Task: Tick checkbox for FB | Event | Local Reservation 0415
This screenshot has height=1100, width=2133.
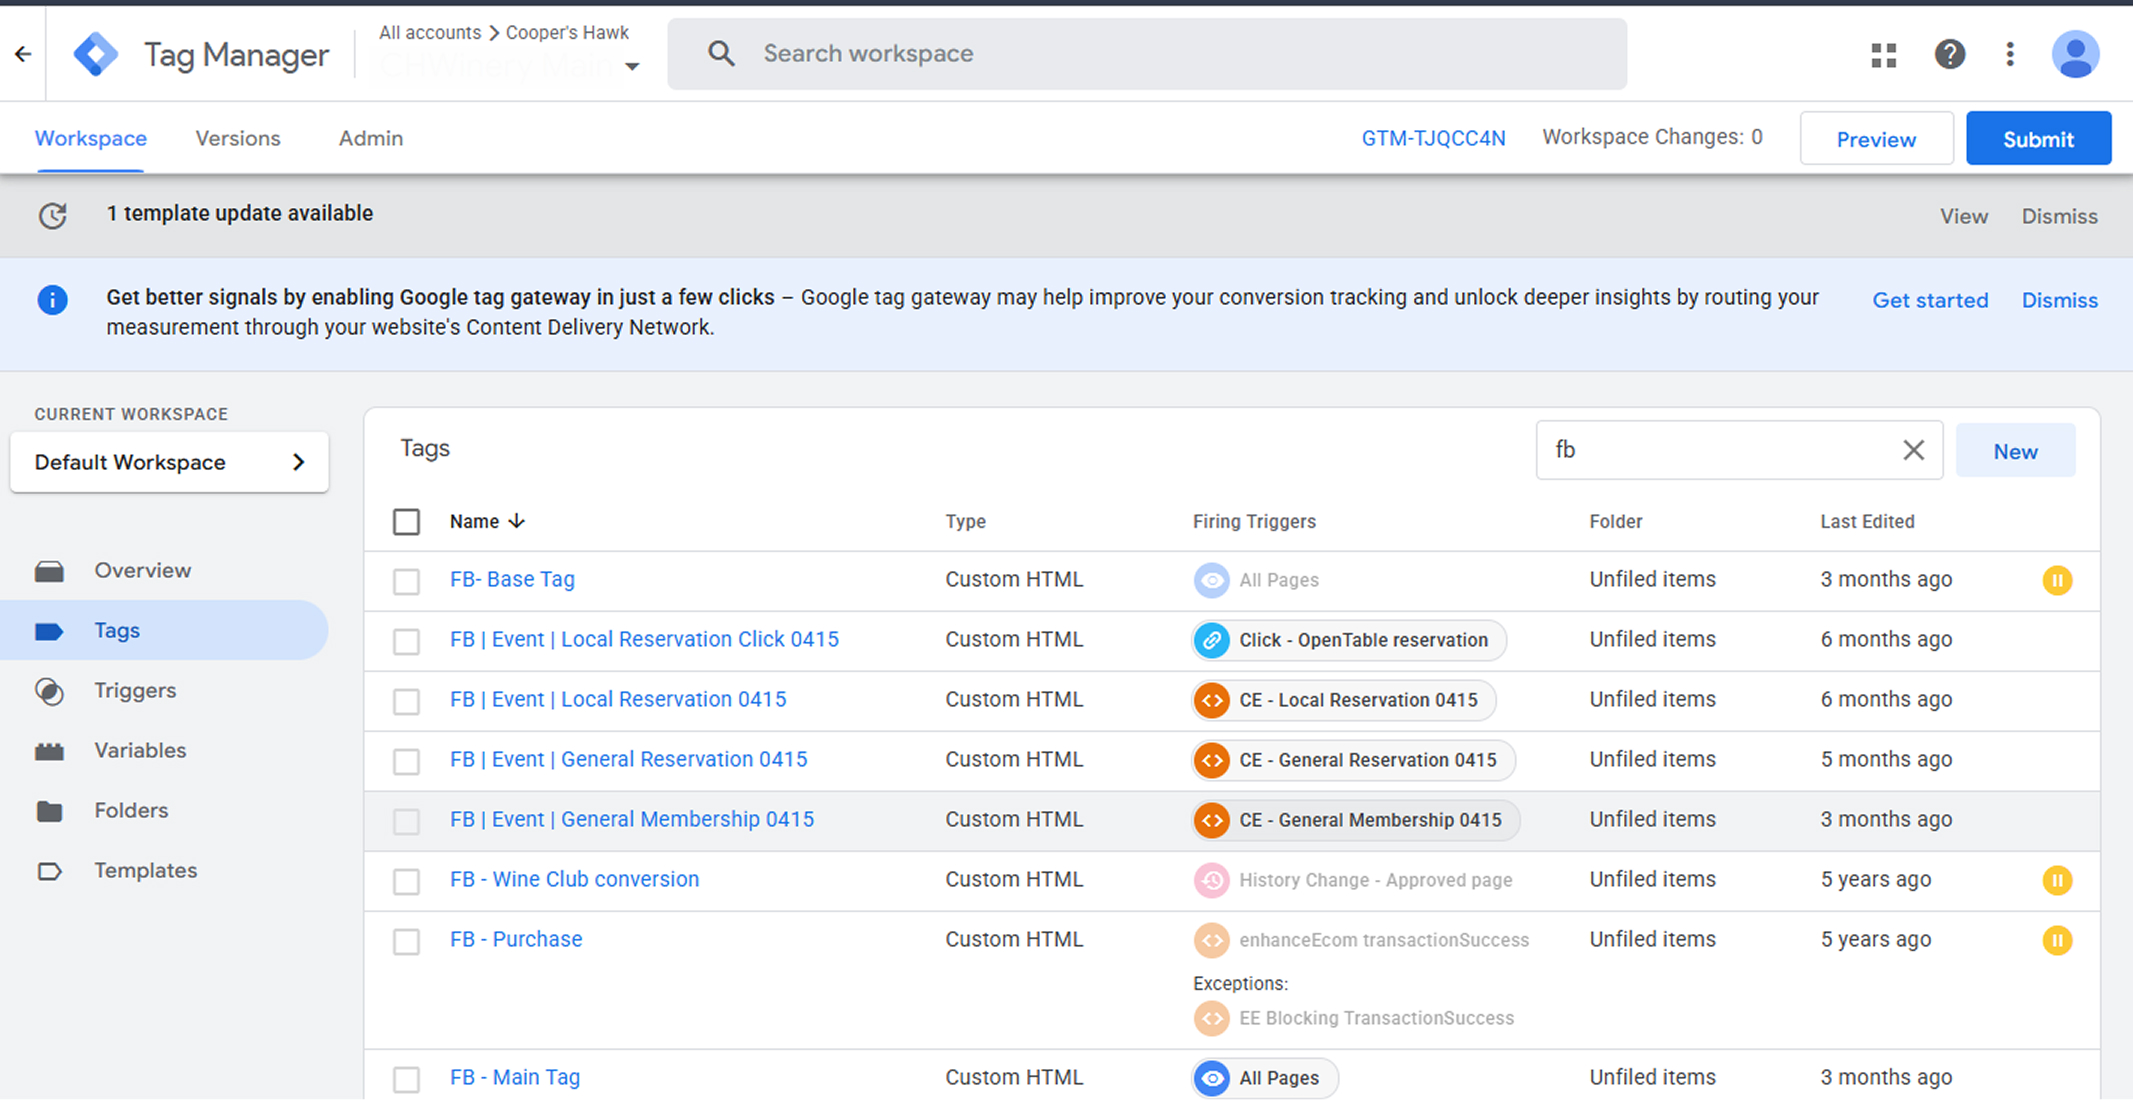Action: click(406, 701)
